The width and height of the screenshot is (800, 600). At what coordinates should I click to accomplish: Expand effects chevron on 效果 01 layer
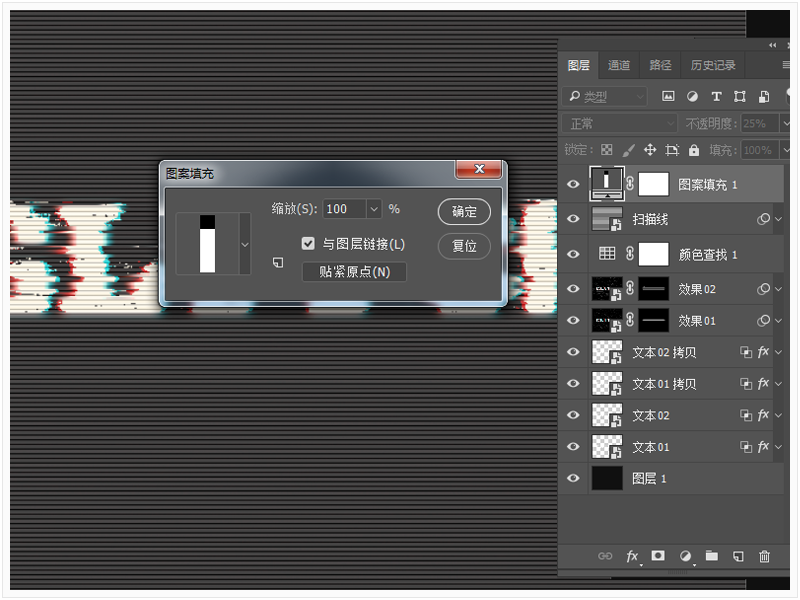click(x=779, y=320)
